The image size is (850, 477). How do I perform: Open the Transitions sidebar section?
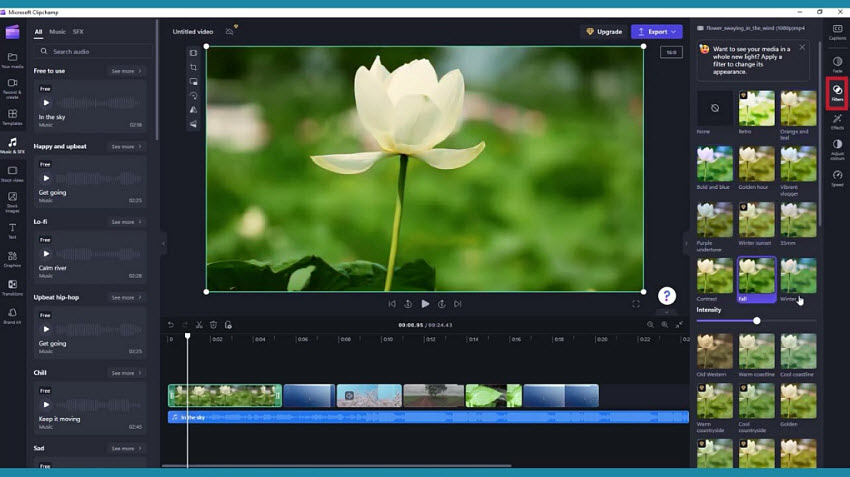pyautogui.click(x=12, y=287)
